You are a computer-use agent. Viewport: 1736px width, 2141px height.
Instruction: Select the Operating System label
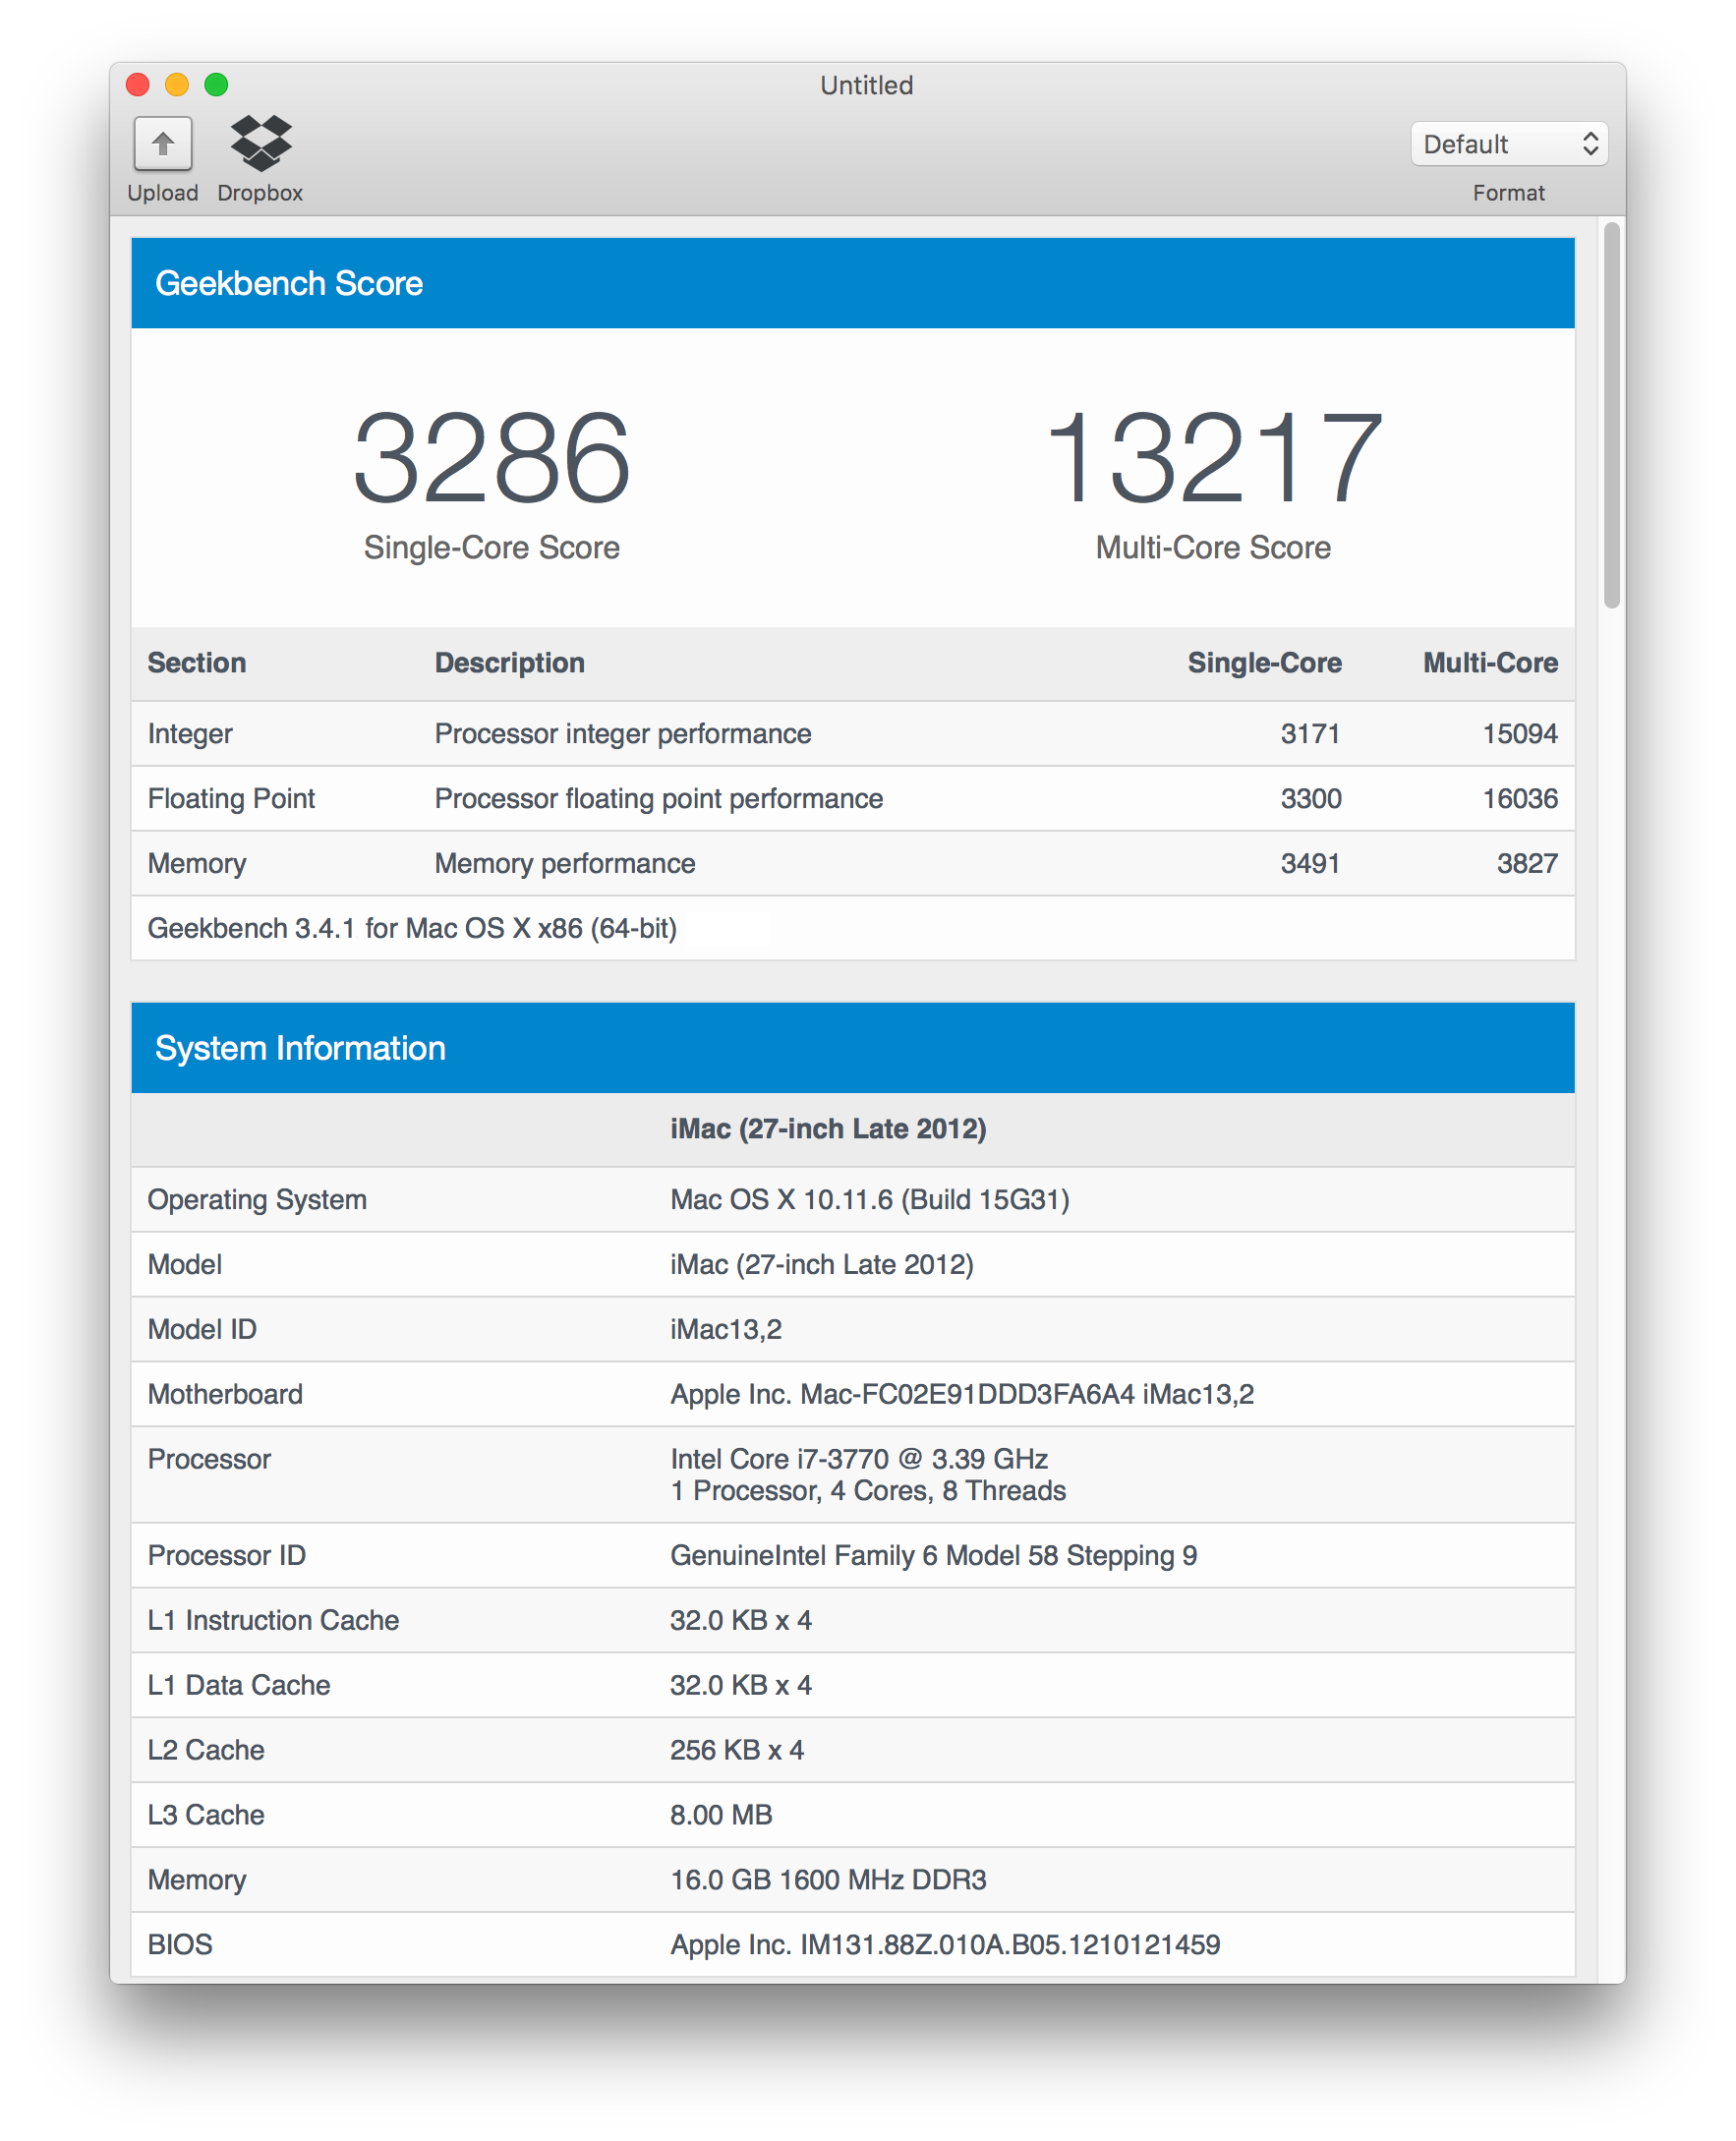257,1200
